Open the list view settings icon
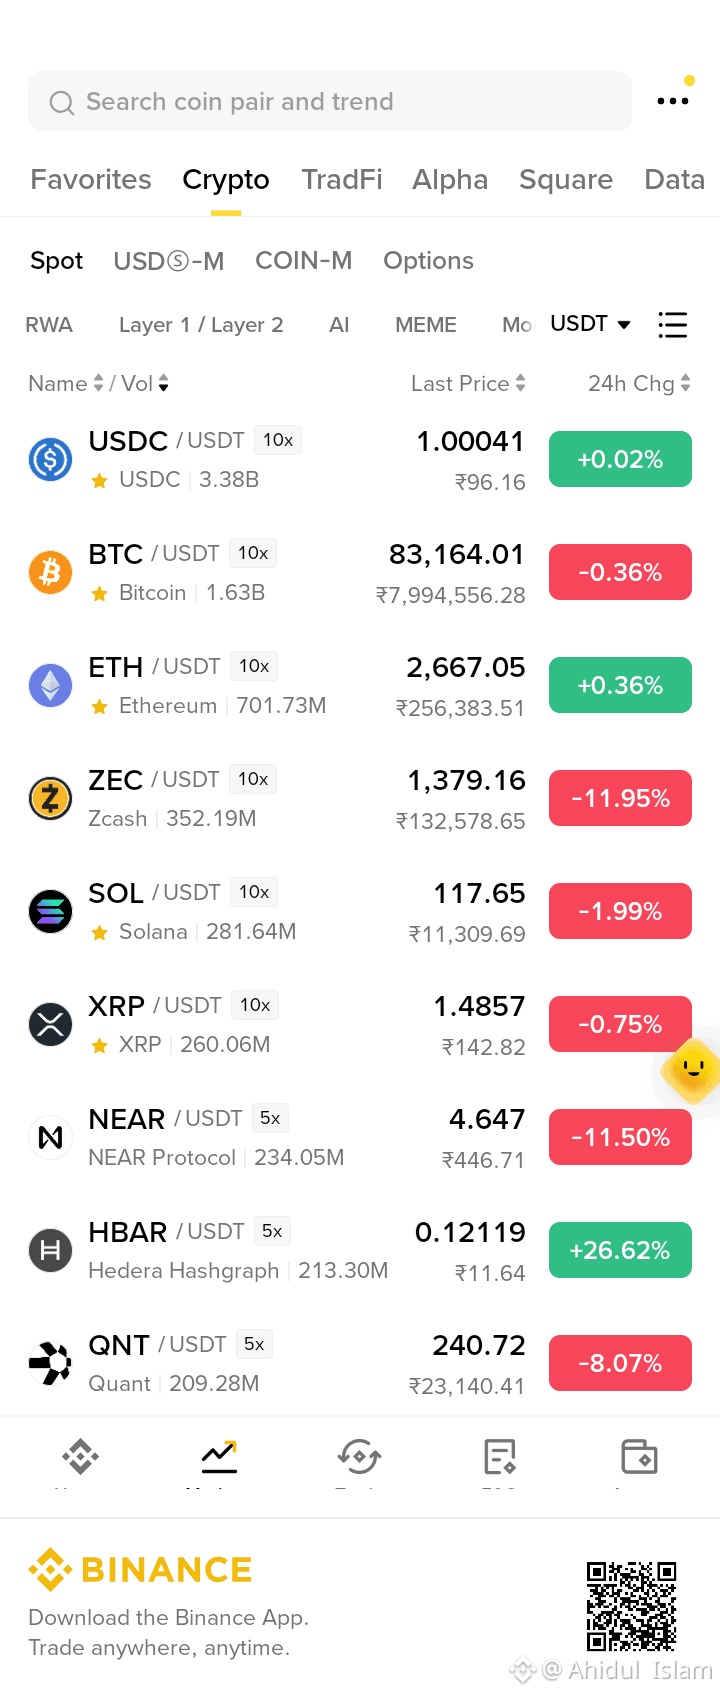This screenshot has height=1695, width=720. coord(673,325)
